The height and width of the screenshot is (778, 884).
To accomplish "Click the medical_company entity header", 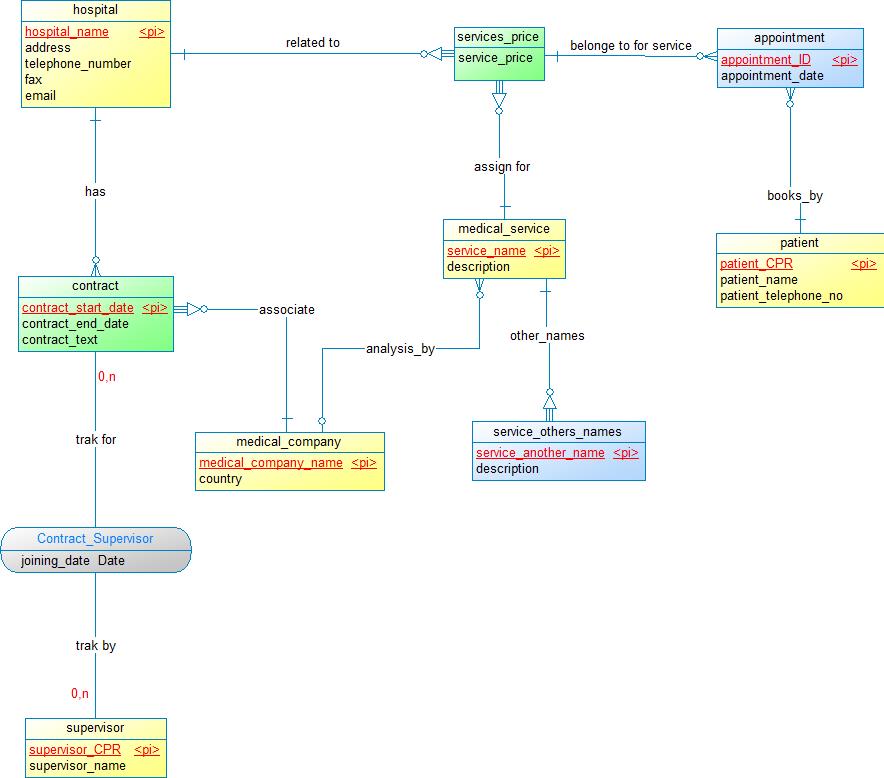I will click(x=288, y=442).
